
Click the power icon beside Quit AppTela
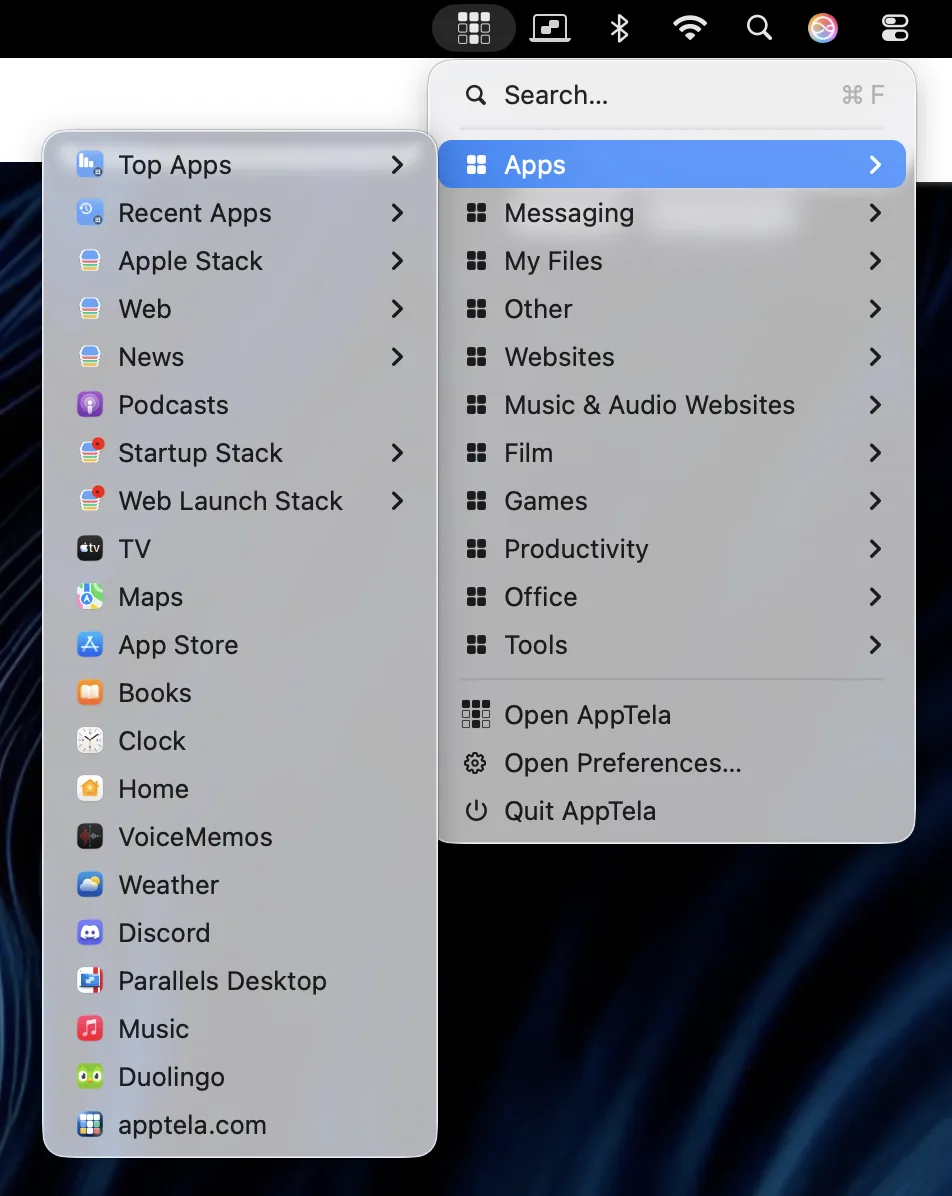pyautogui.click(x=476, y=811)
